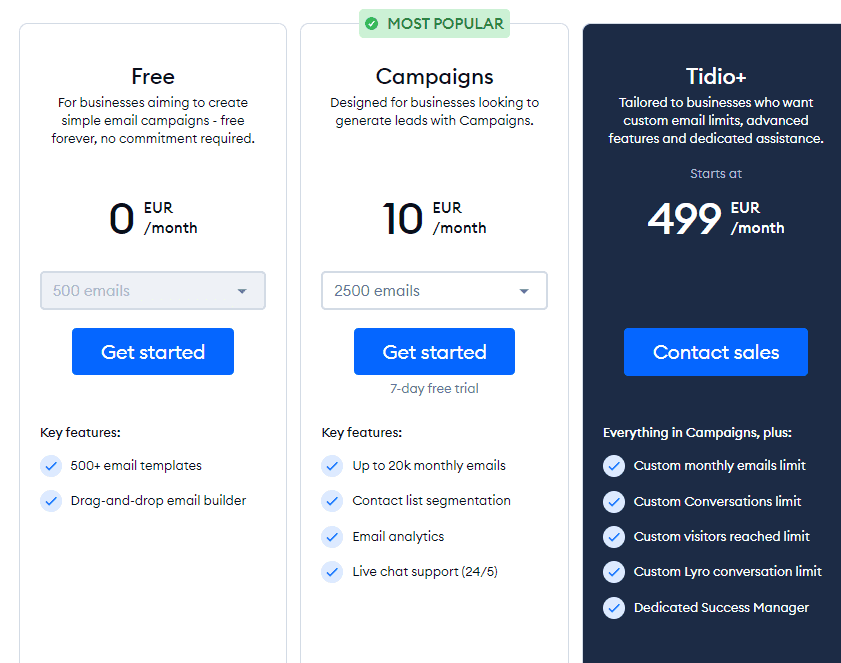The width and height of the screenshot is (841, 663).
Task: Click Get started under Campaigns plan
Action: [434, 352]
